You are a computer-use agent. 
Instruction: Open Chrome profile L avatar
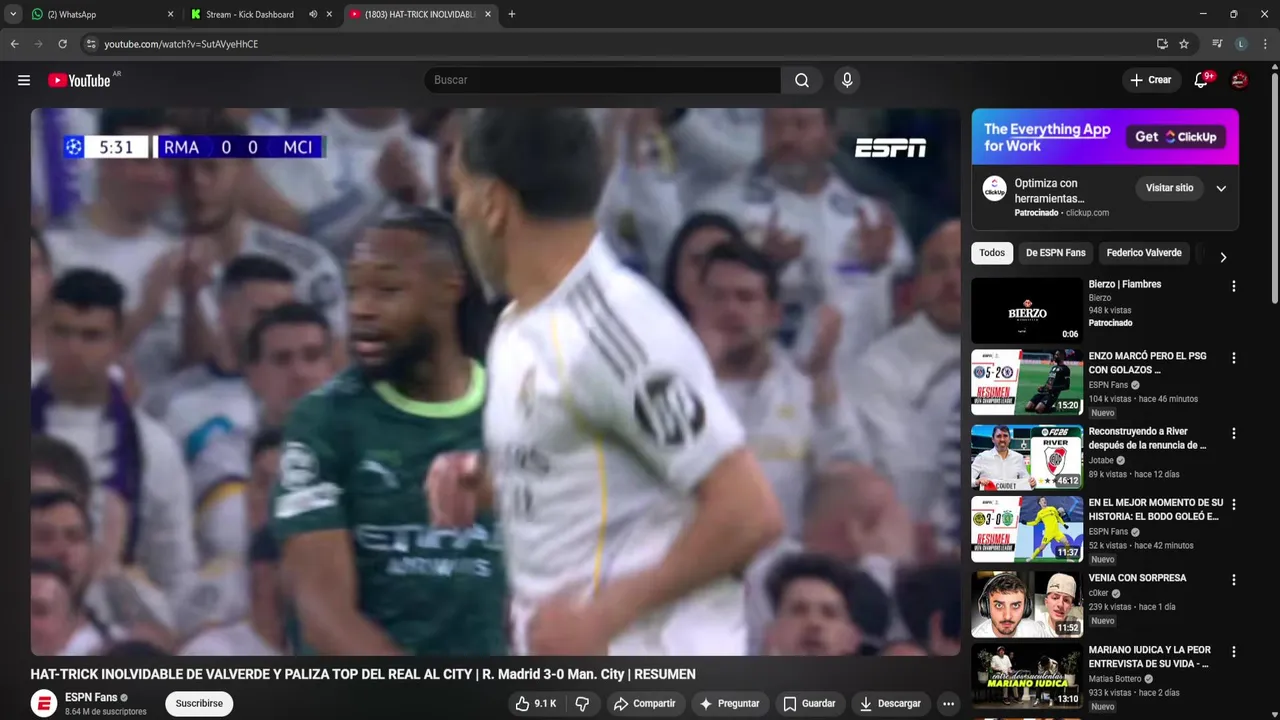(x=1241, y=44)
